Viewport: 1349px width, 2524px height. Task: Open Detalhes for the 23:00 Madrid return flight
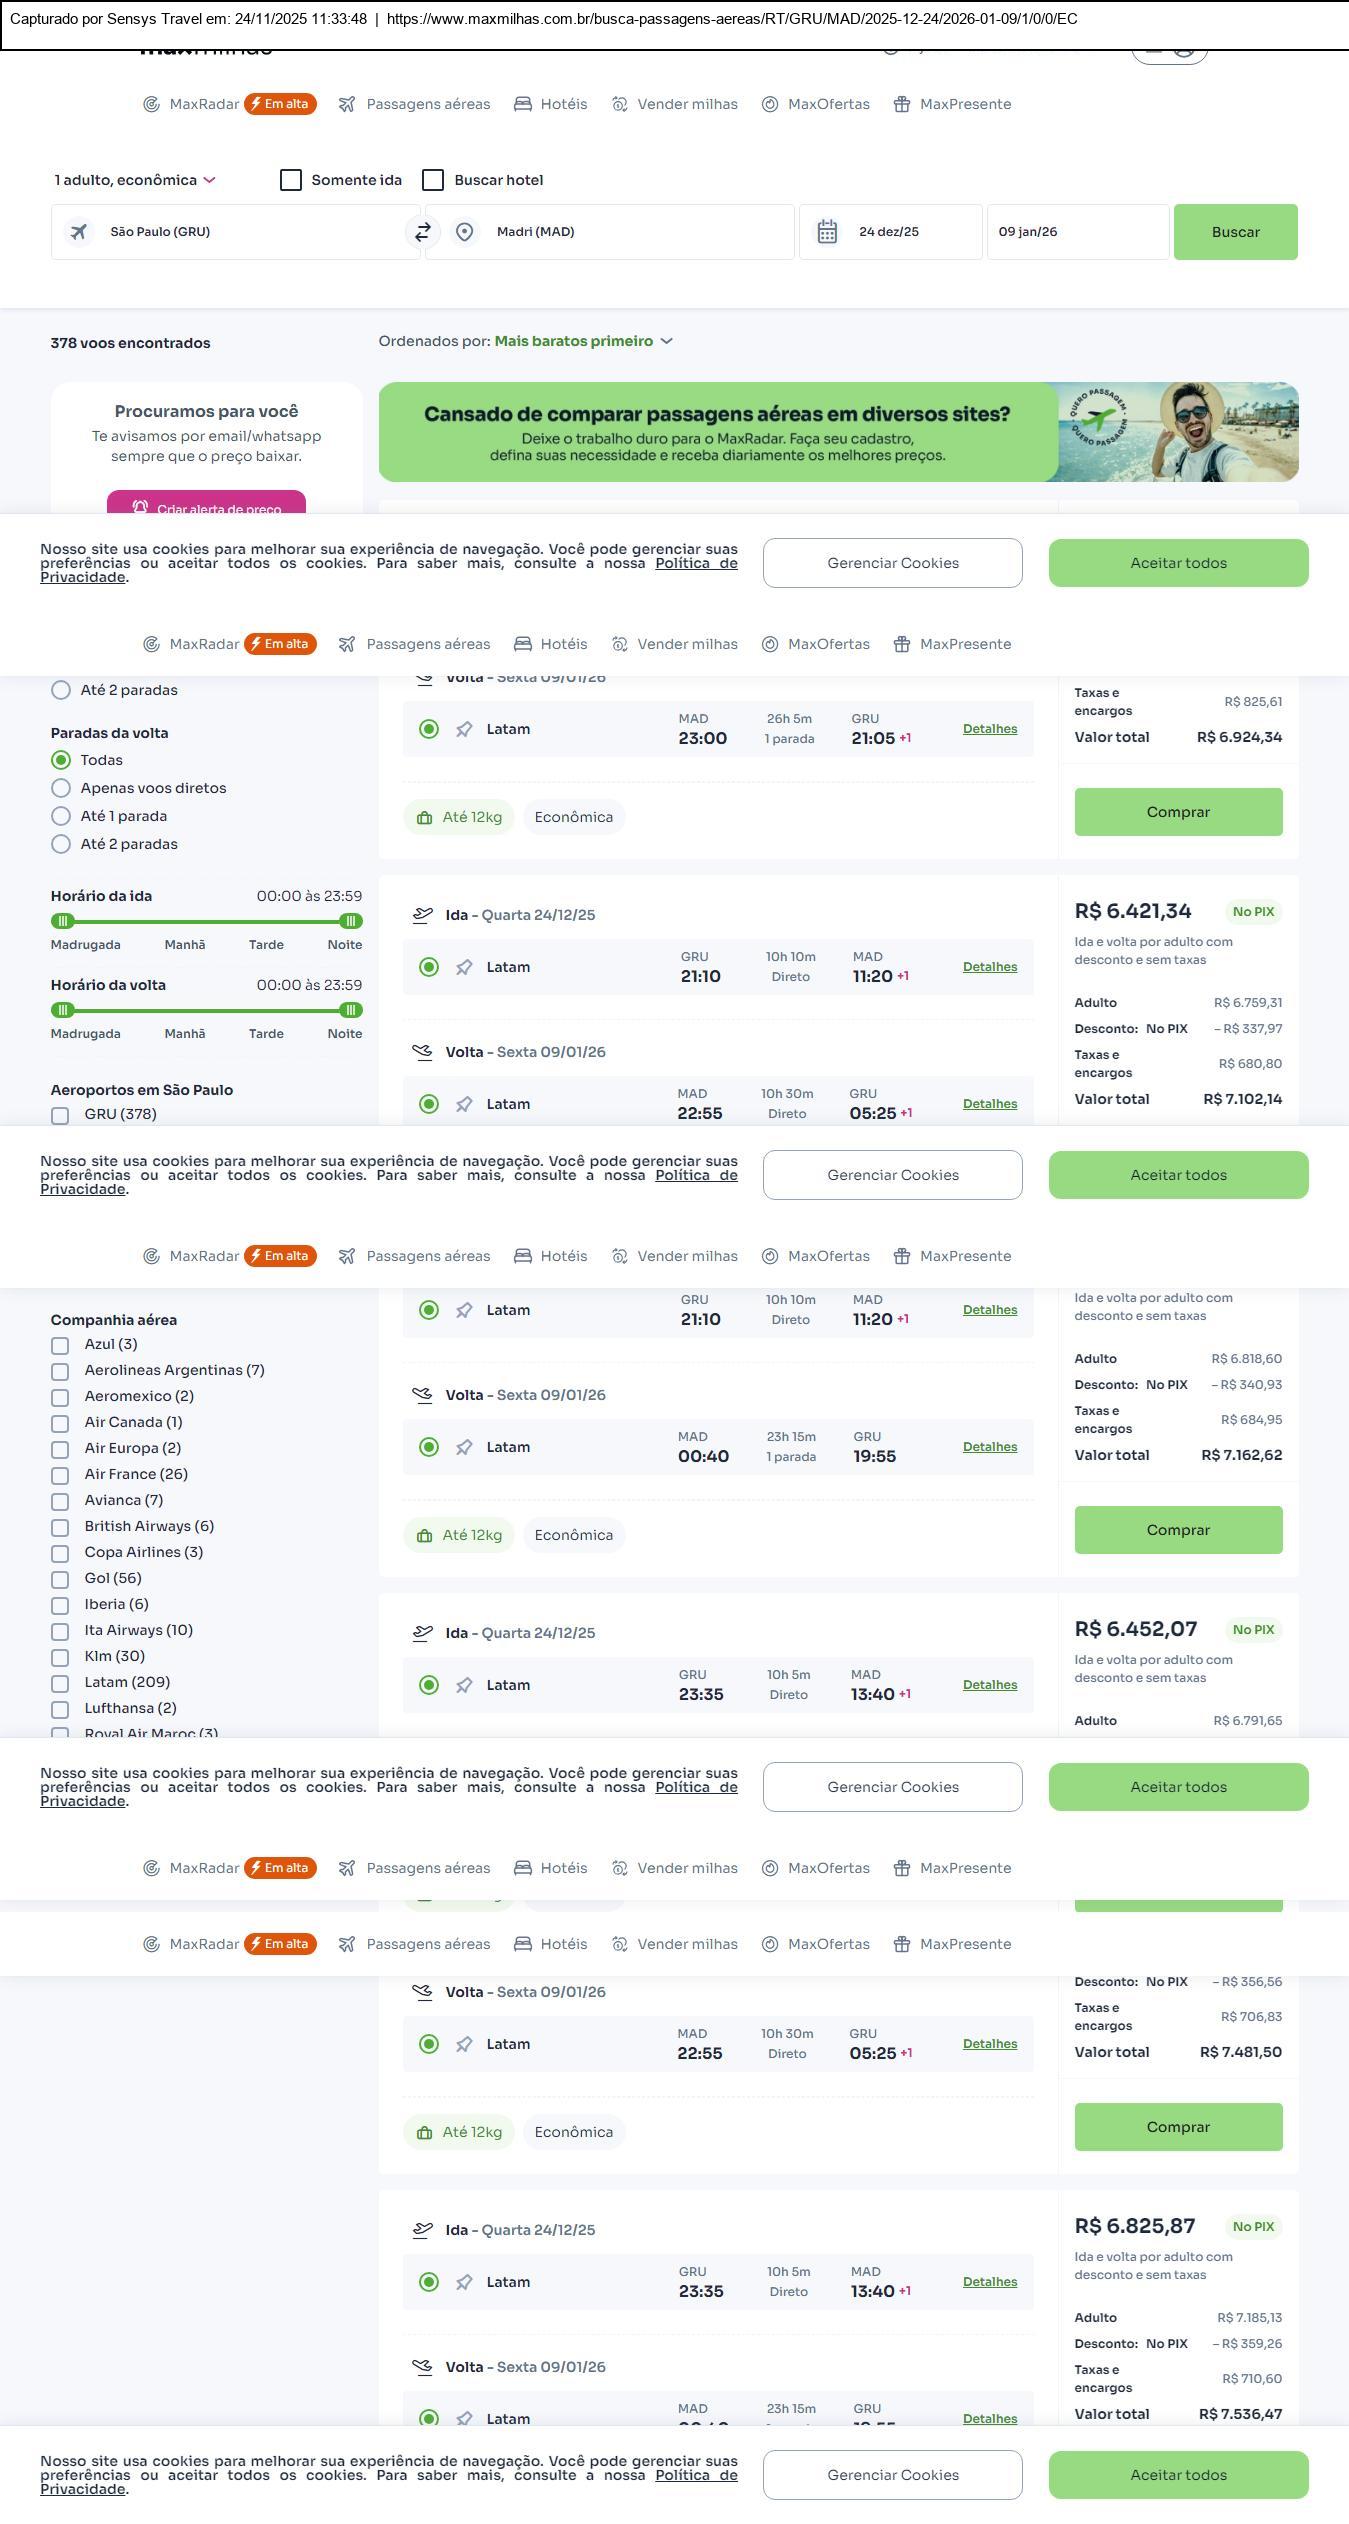click(x=989, y=729)
